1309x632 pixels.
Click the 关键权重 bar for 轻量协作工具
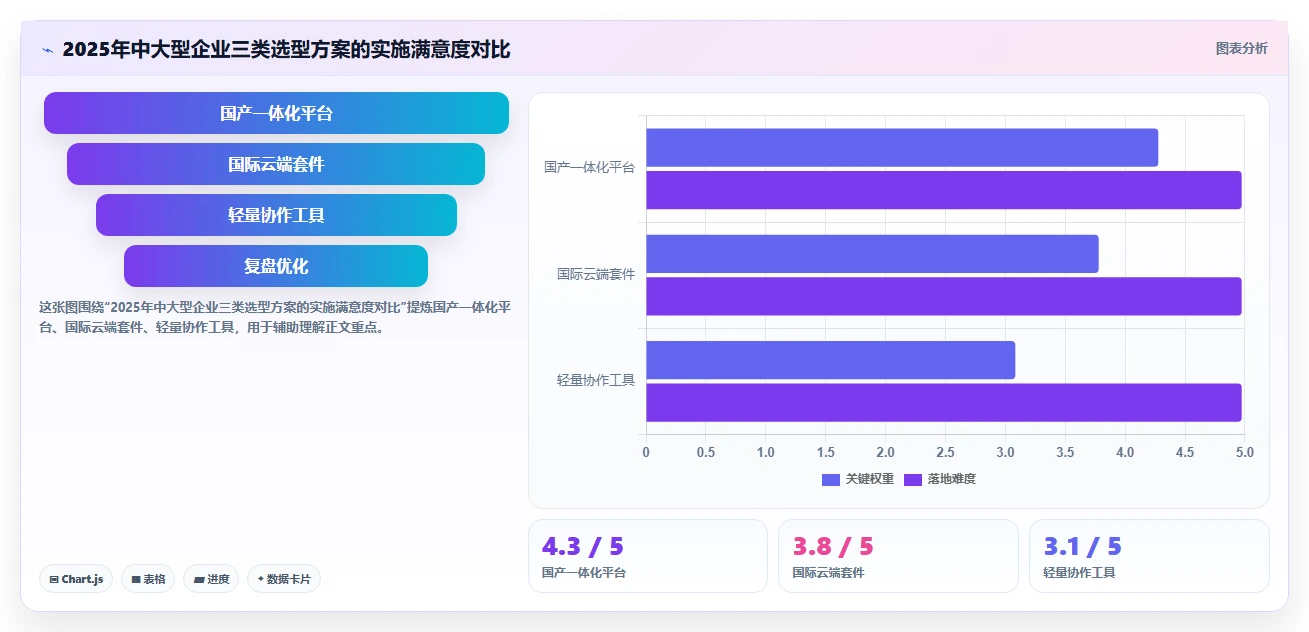831,360
